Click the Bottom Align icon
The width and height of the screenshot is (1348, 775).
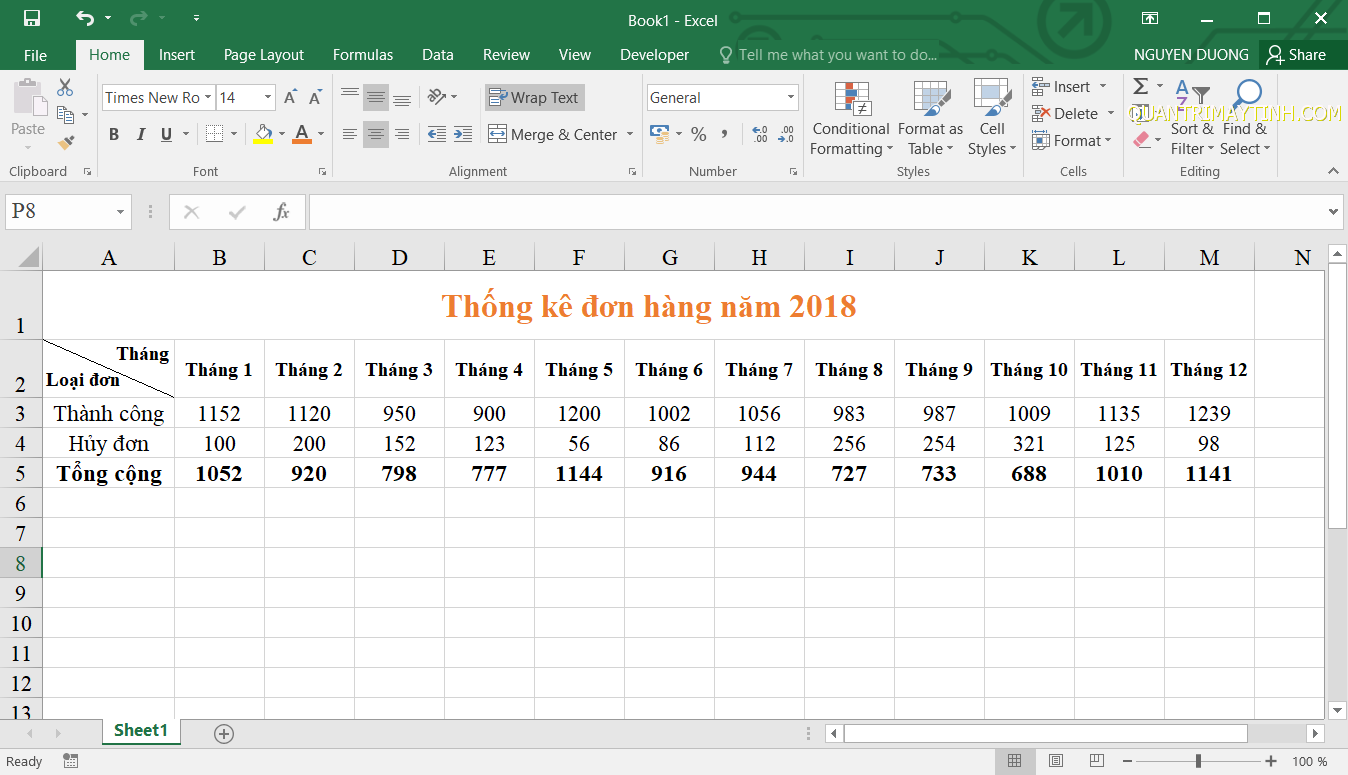[x=402, y=97]
